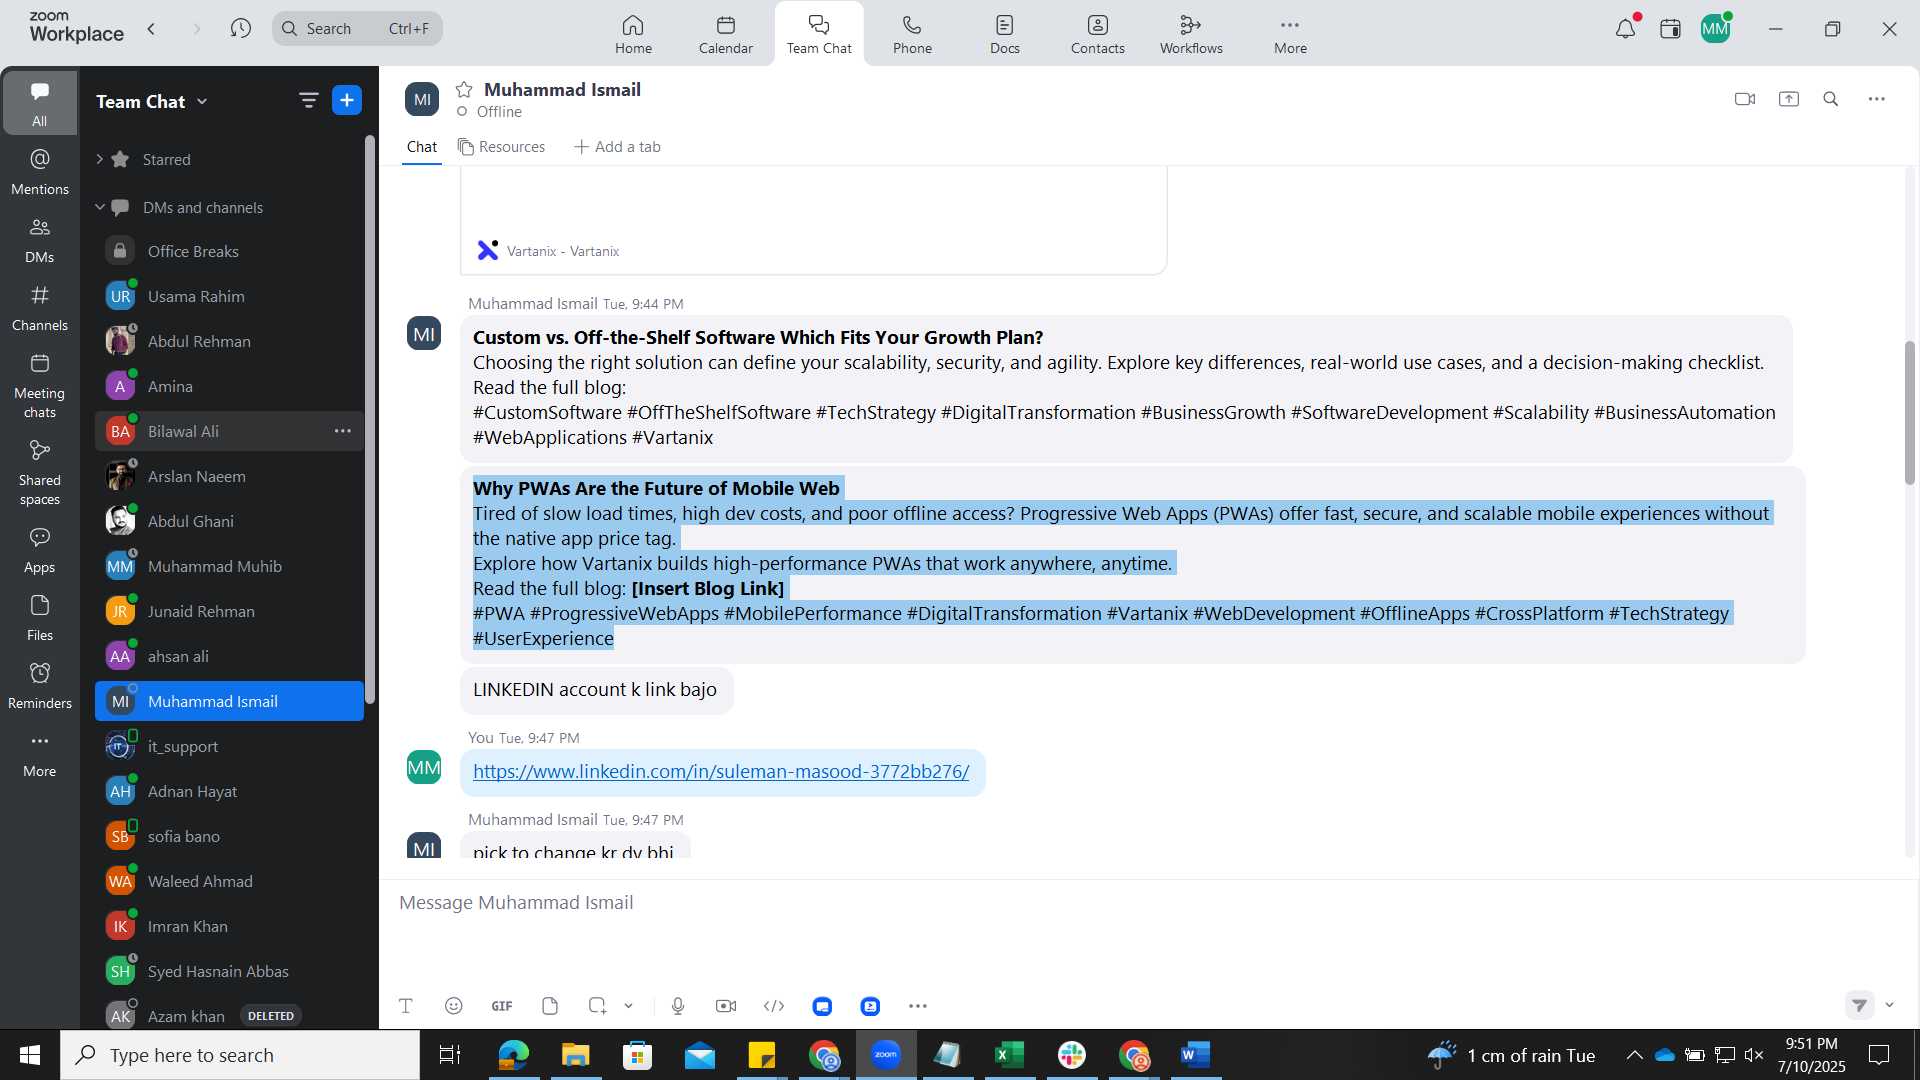Go back using the back arrow
1920x1080 pixels.
(152, 29)
